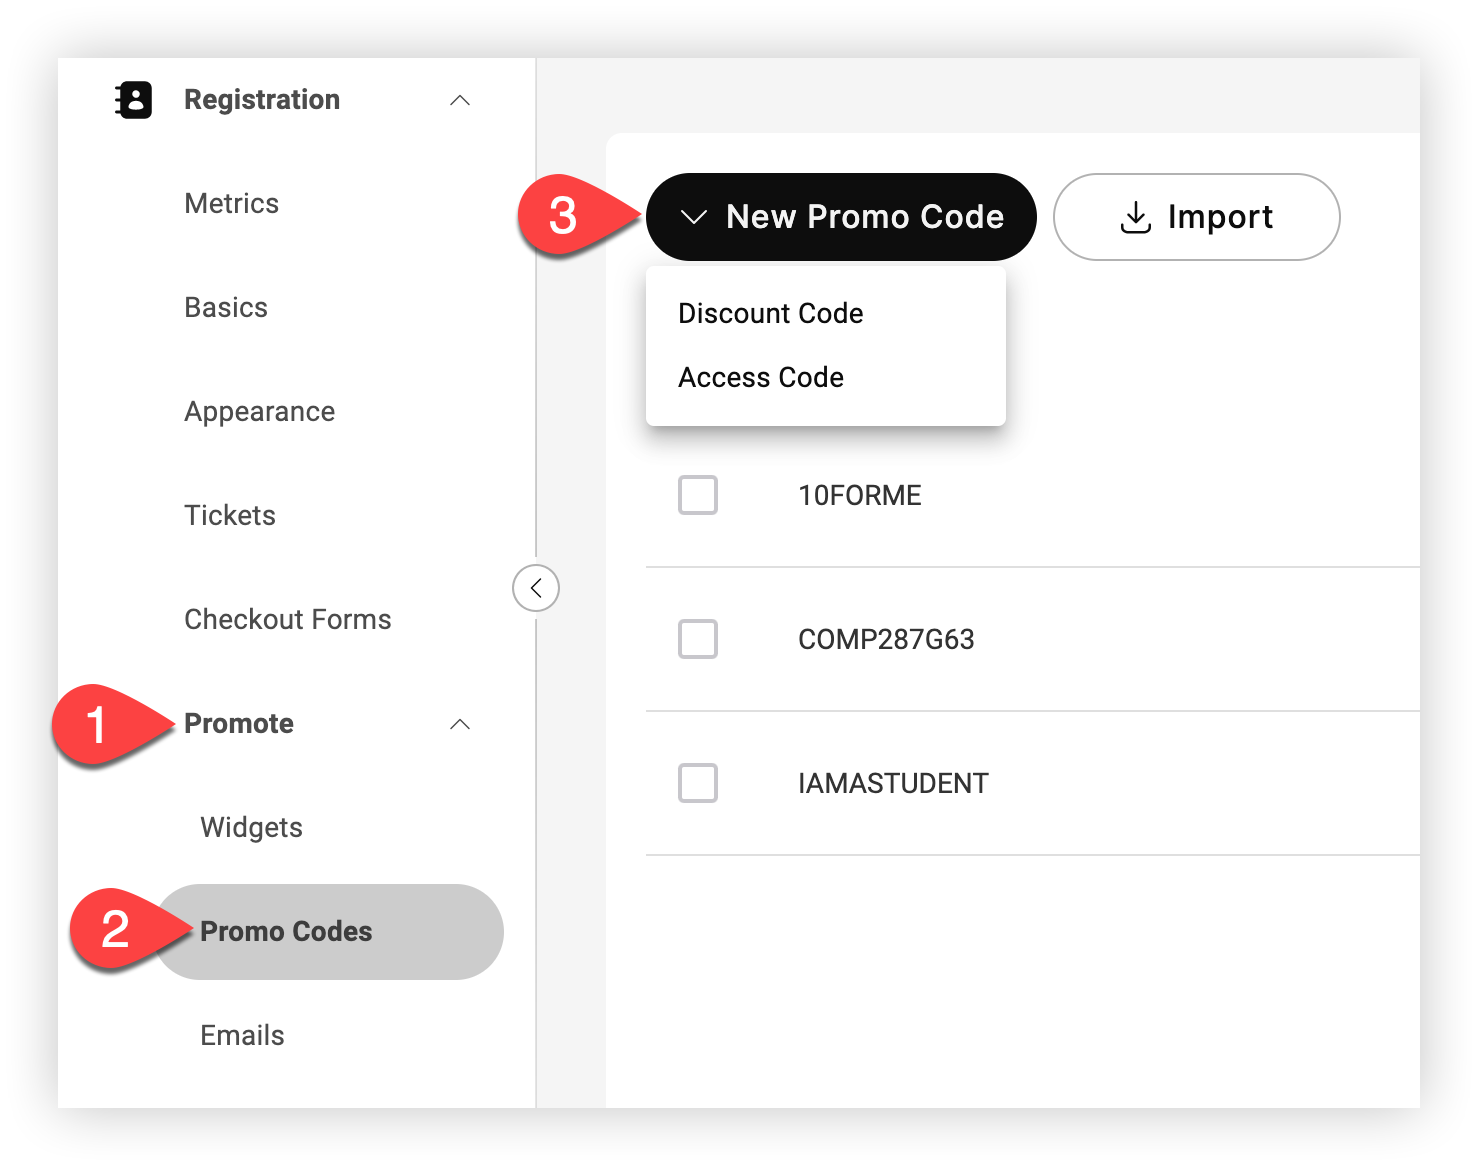The height and width of the screenshot is (1166, 1478).
Task: Open the Metrics page in the sidebar
Action: pyautogui.click(x=232, y=203)
